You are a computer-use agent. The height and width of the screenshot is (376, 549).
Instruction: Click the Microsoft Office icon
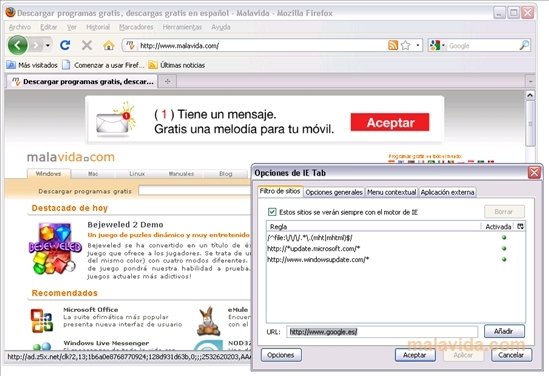pyautogui.click(x=42, y=320)
